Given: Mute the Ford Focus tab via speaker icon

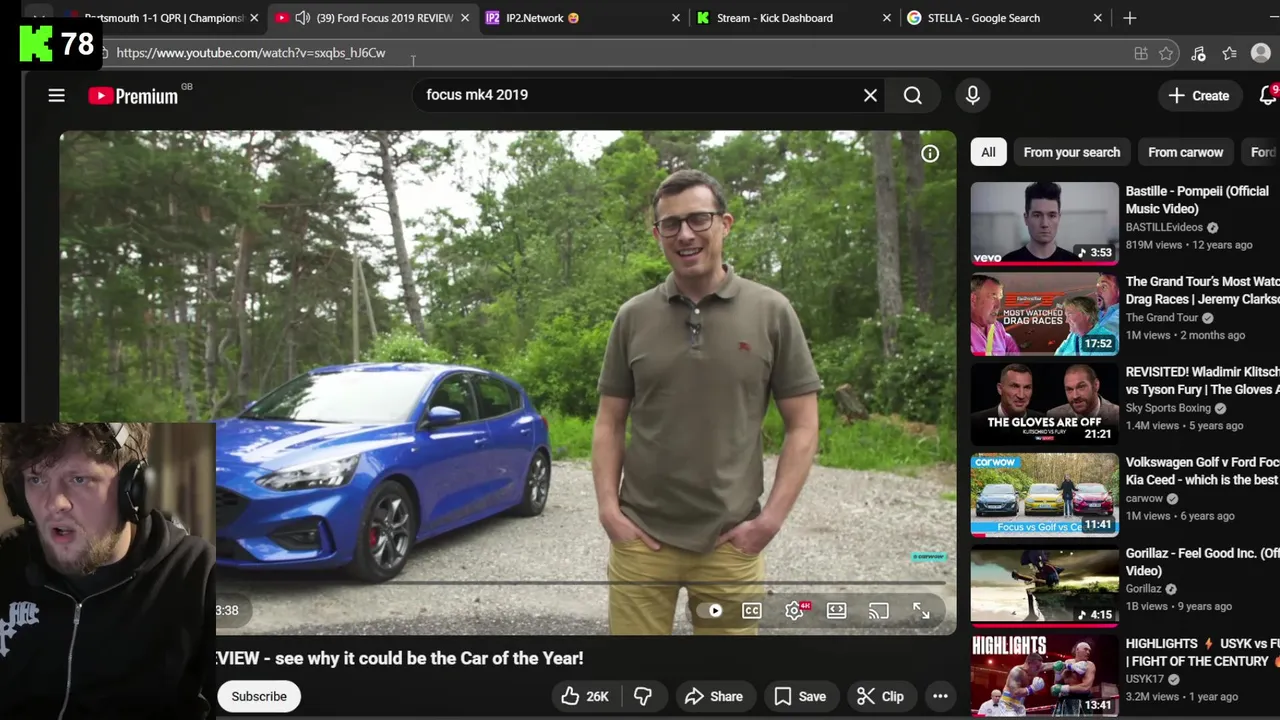Looking at the screenshot, I should (x=302, y=18).
